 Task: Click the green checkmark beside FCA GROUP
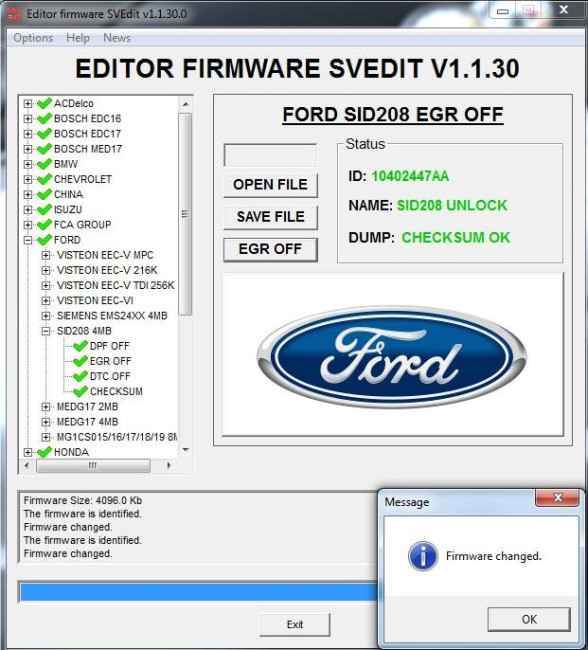click(44, 225)
